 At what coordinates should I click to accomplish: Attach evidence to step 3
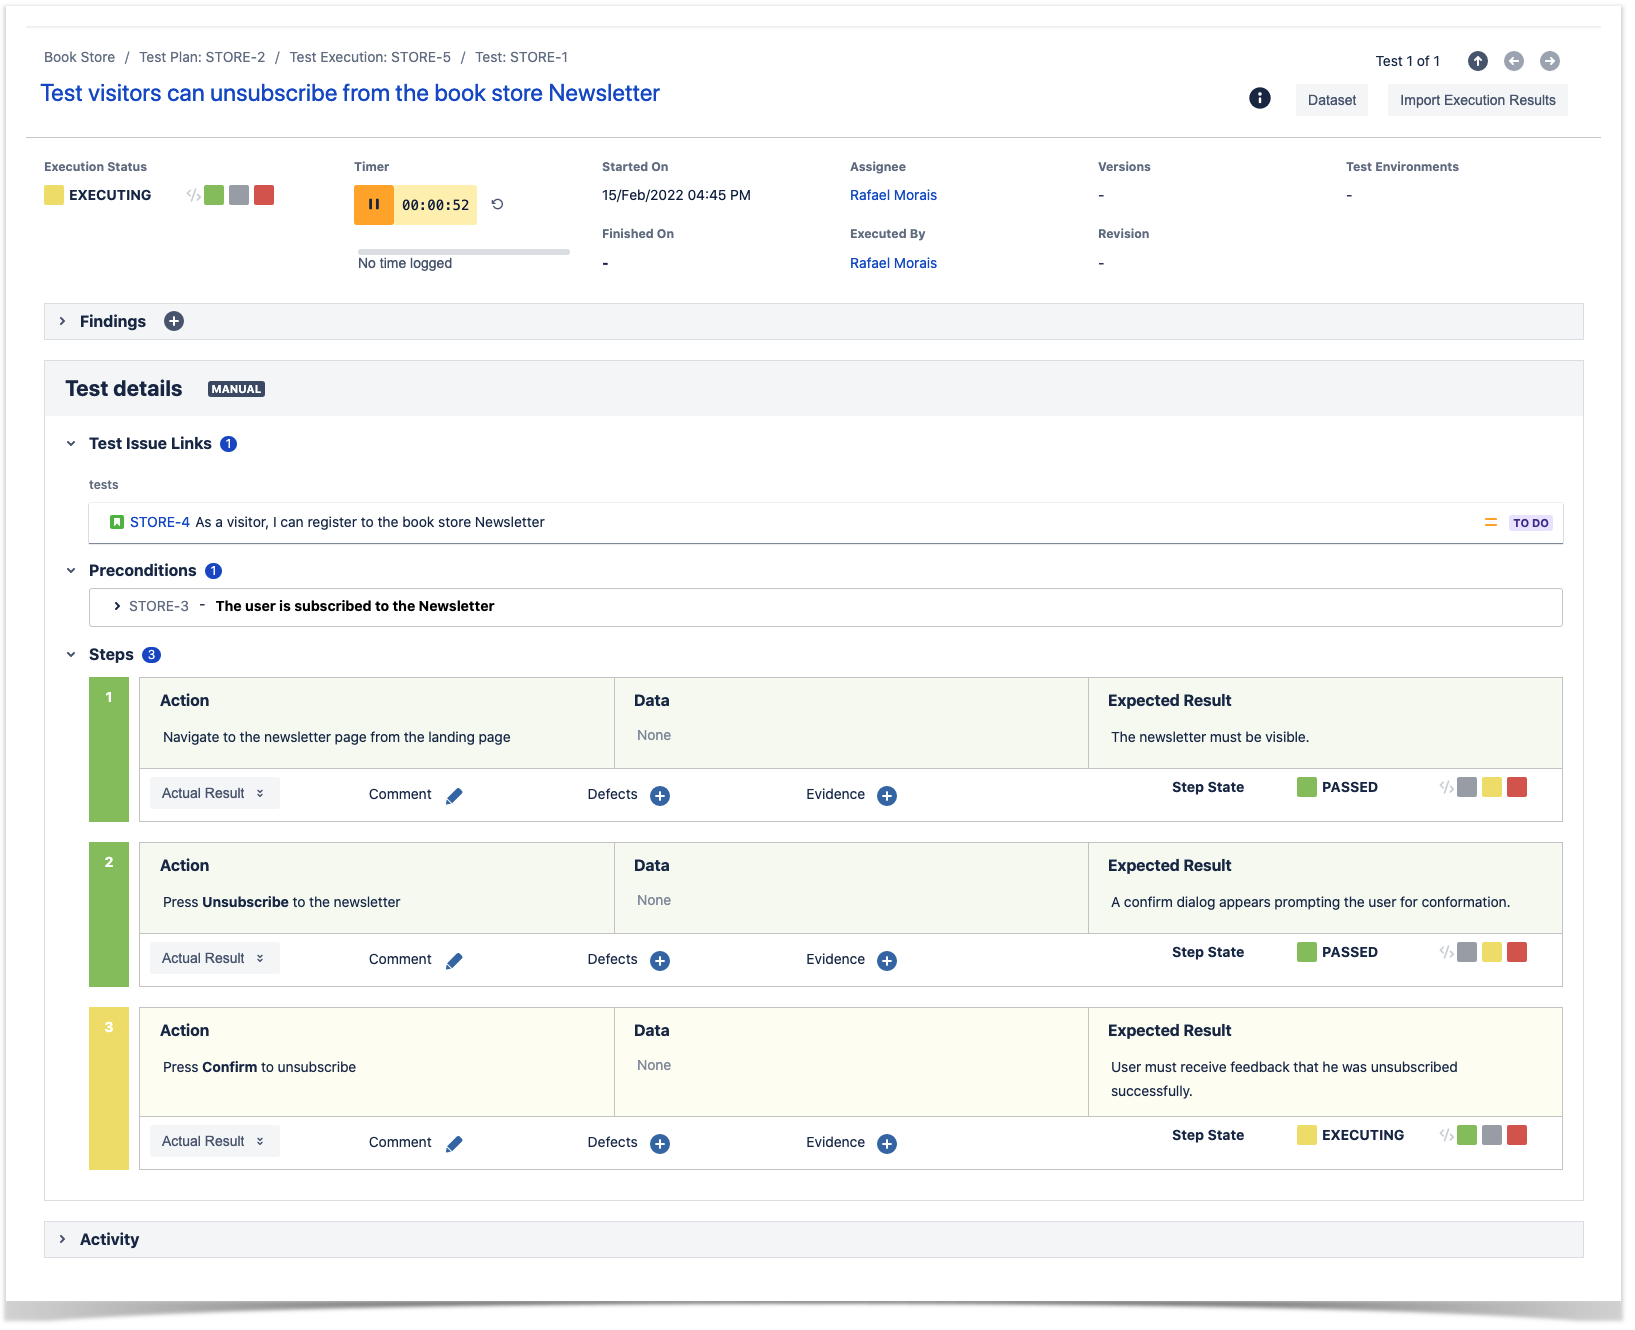[887, 1144]
